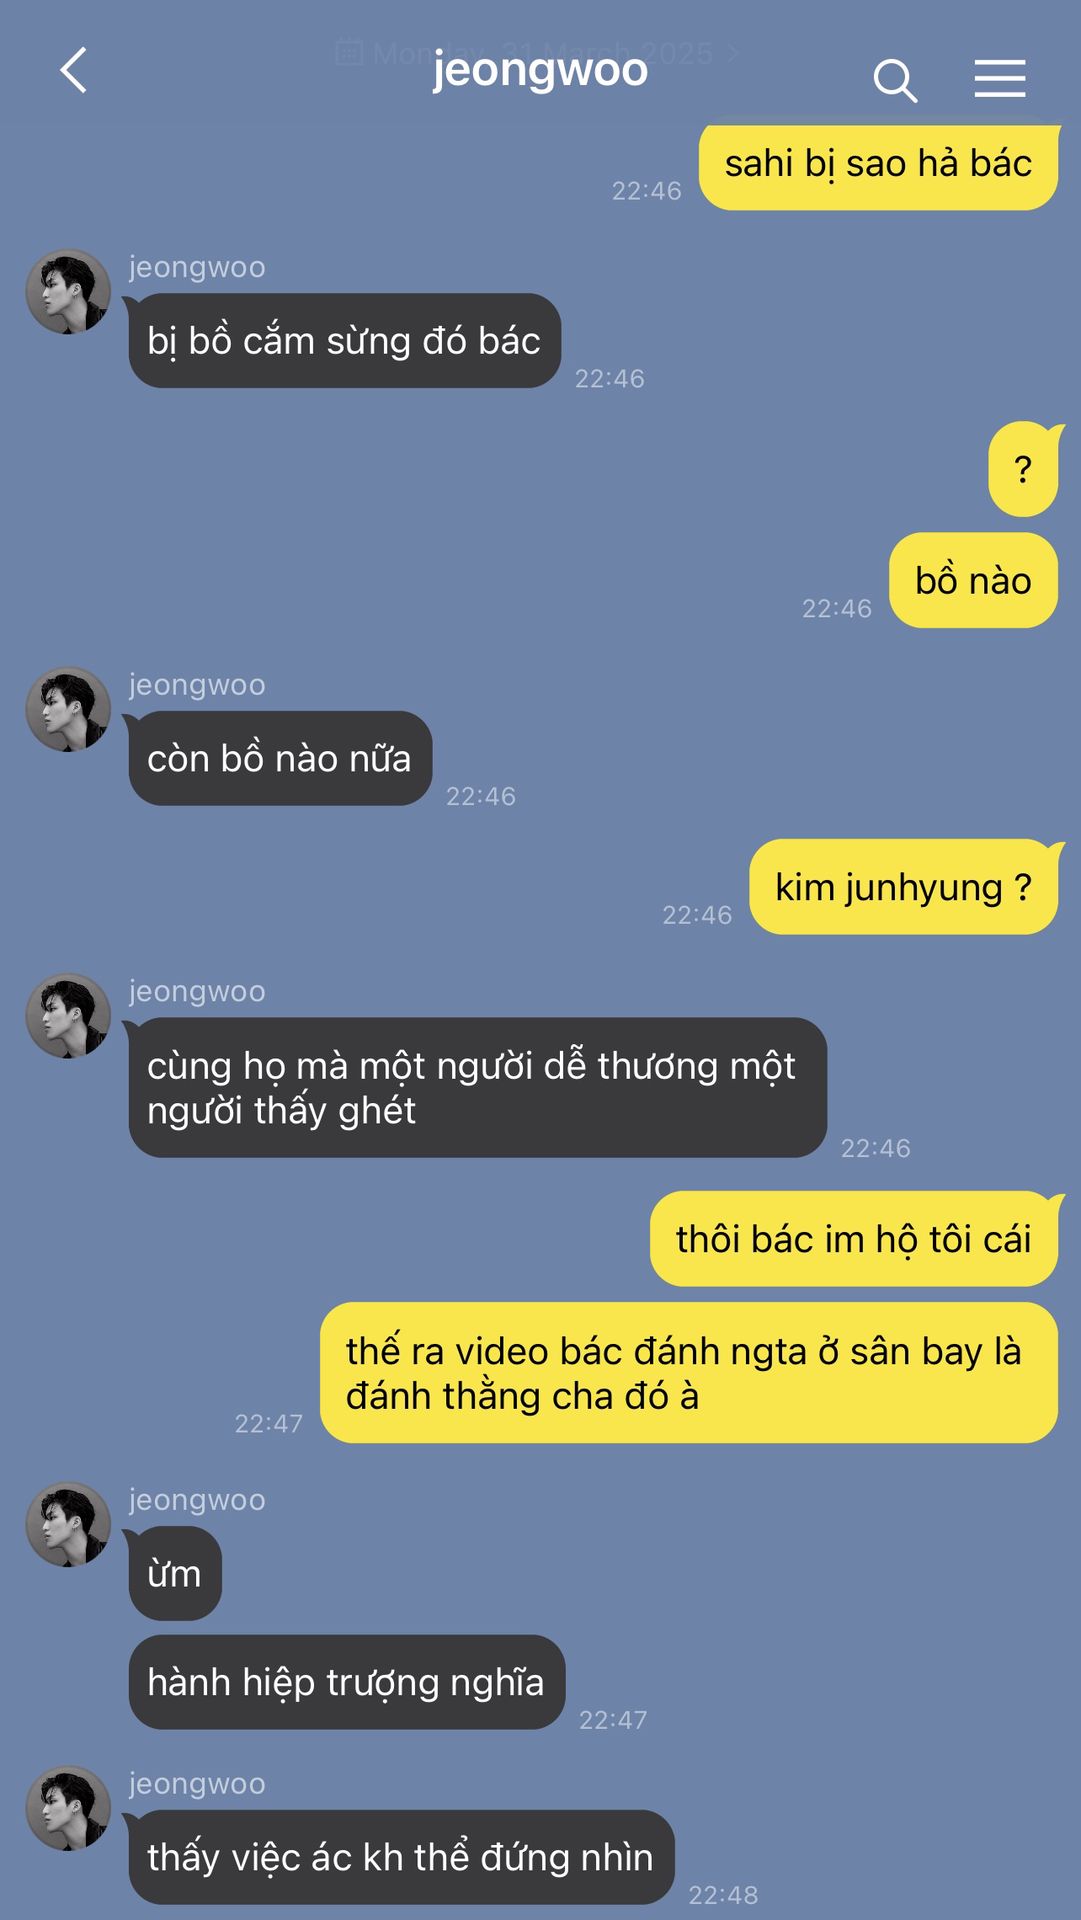Viewport: 1081px width, 1920px height.
Task: Tap the short 'ừm' reply bubble
Action: pyautogui.click(x=175, y=1574)
